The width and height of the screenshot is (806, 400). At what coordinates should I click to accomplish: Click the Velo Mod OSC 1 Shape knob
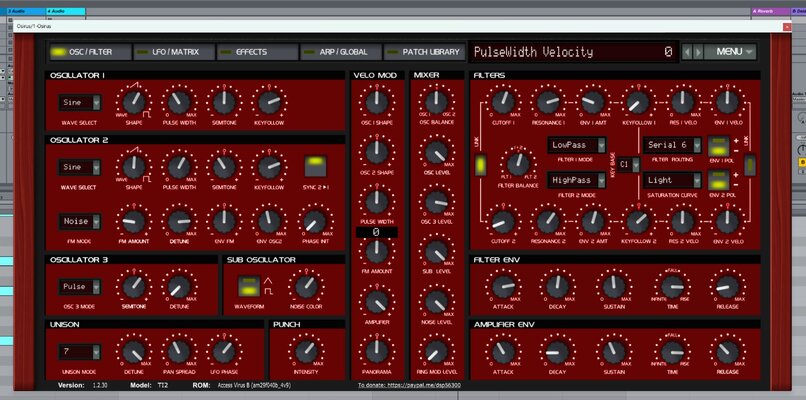(377, 102)
